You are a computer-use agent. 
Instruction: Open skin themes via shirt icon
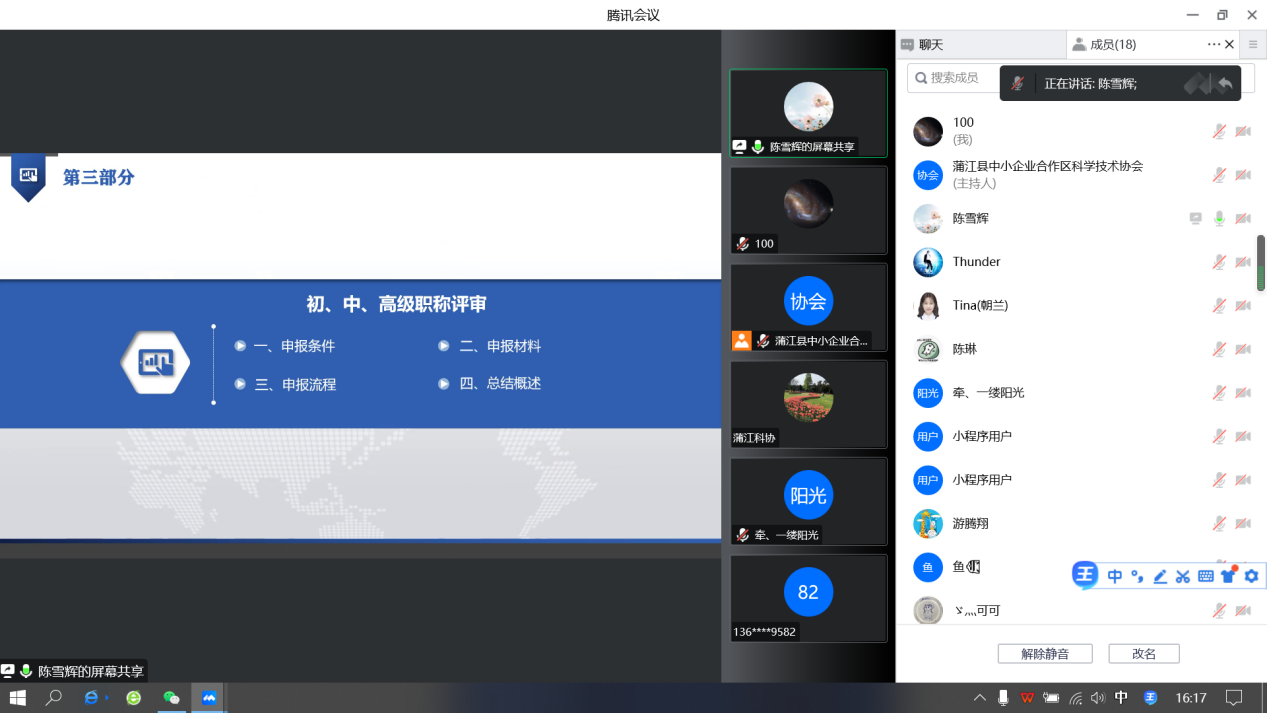point(1229,576)
